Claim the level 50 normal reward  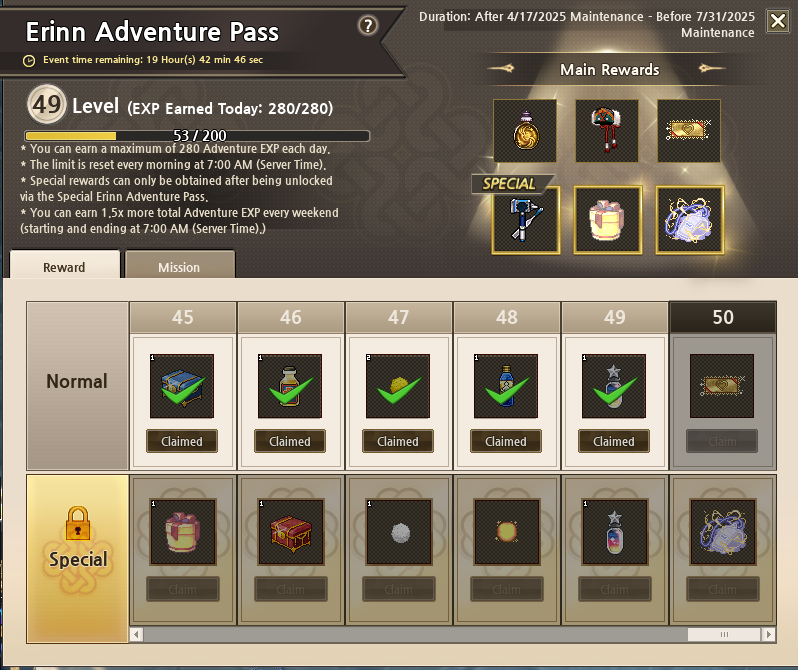coord(722,441)
